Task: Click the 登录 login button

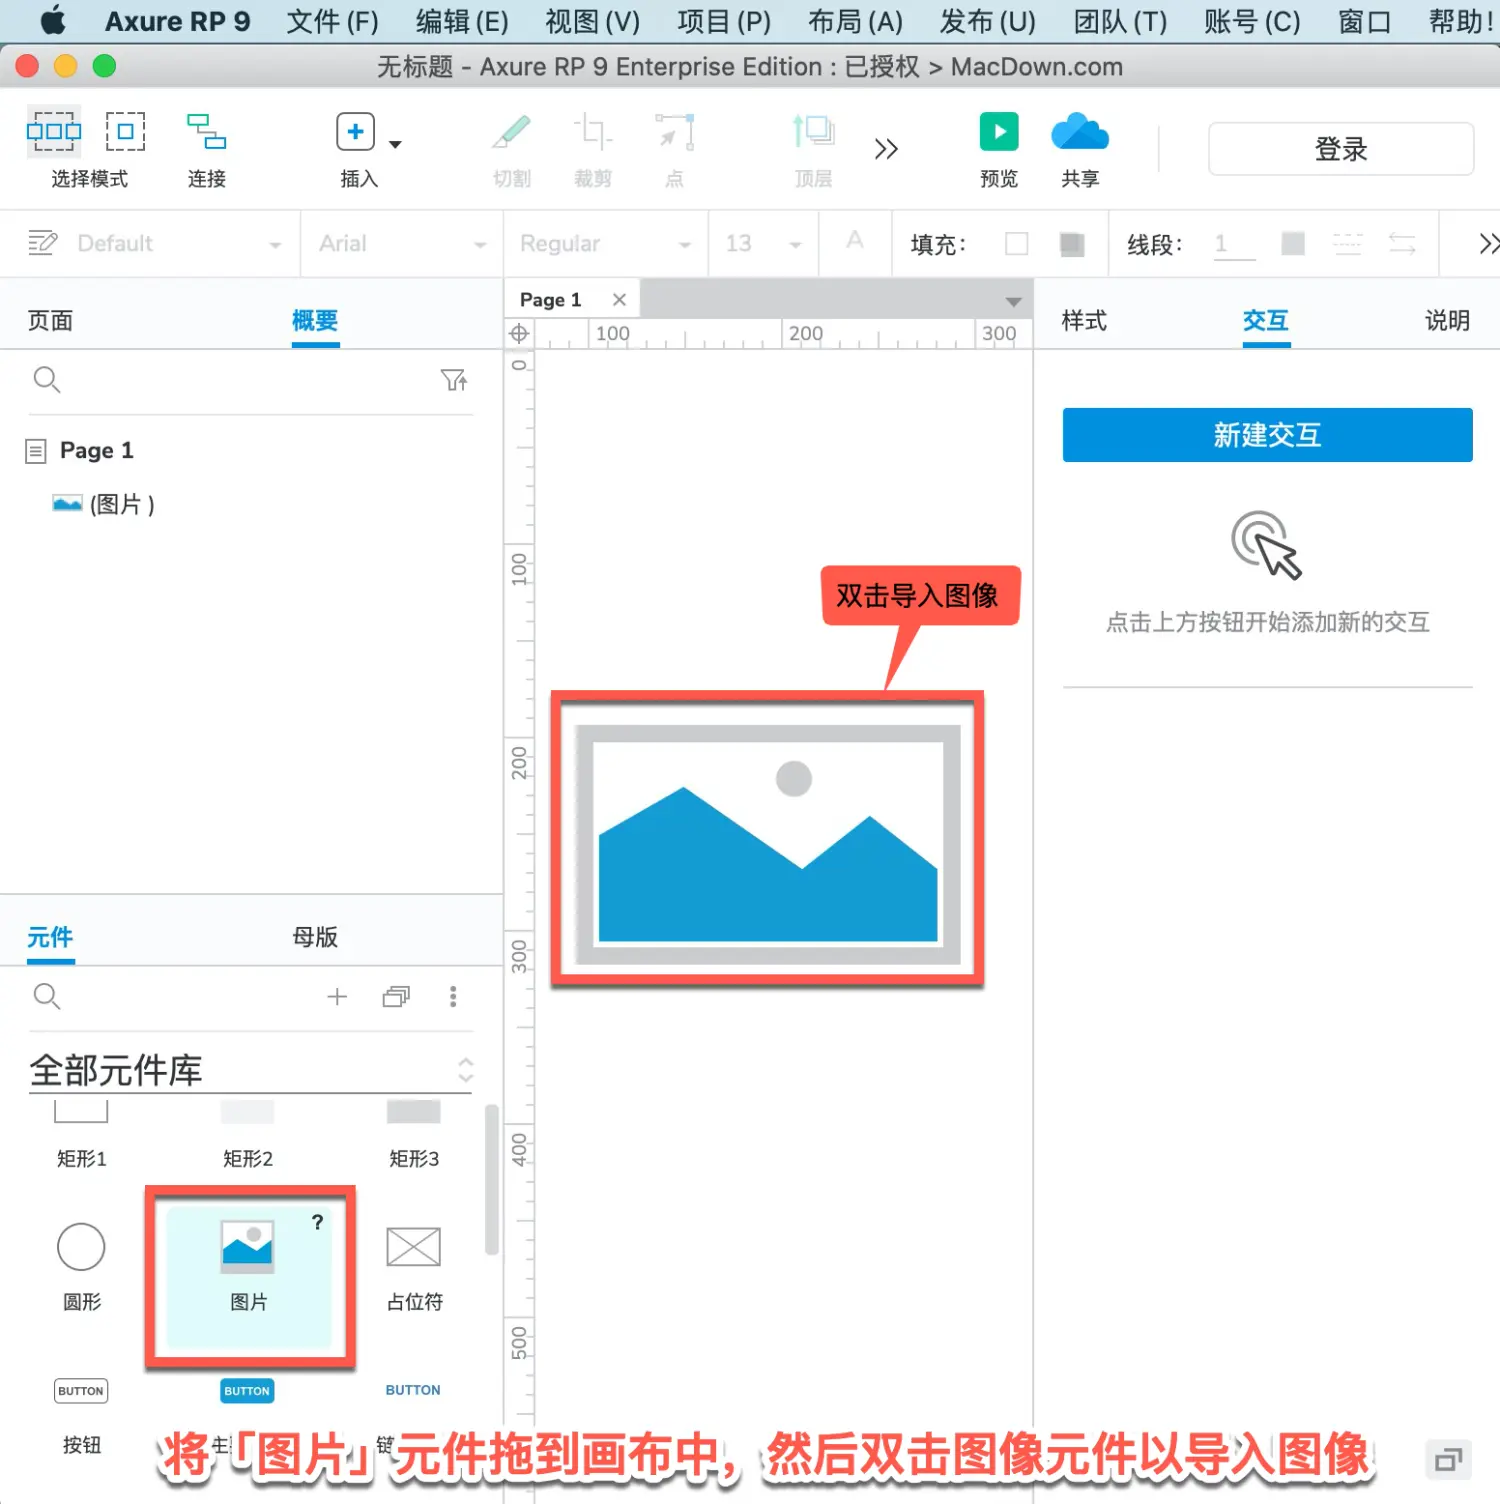Action: click(x=1341, y=149)
